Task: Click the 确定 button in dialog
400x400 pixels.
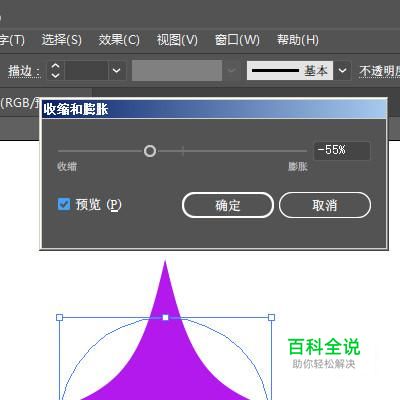Action: (x=228, y=205)
